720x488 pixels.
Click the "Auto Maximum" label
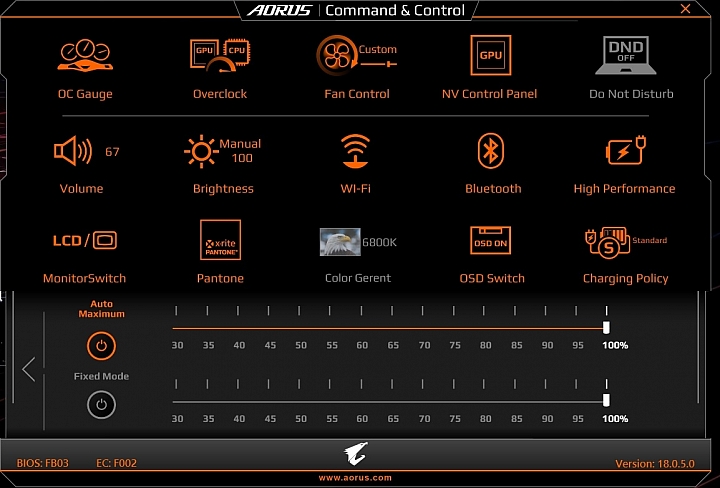tap(101, 309)
